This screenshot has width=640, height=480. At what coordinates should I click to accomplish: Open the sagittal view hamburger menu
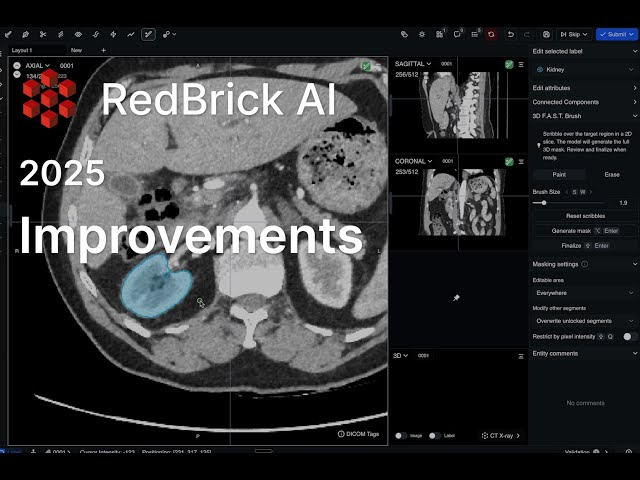(x=521, y=64)
